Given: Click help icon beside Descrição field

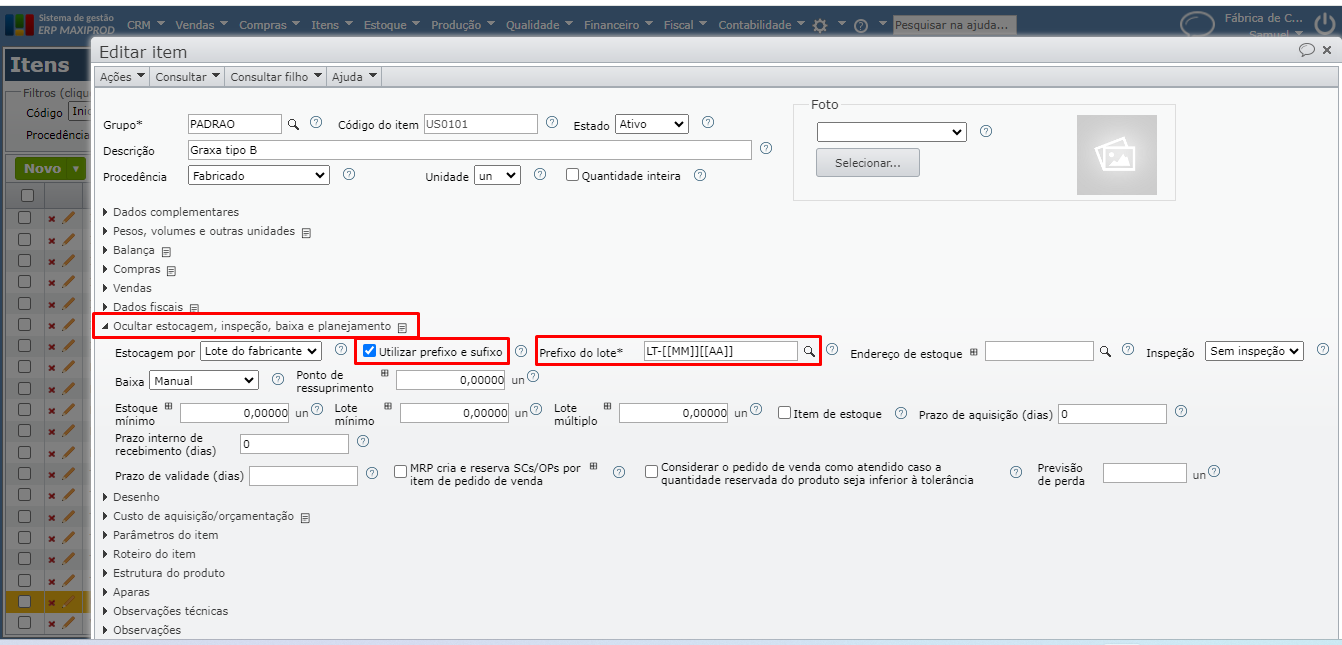Looking at the screenshot, I should click(x=766, y=148).
